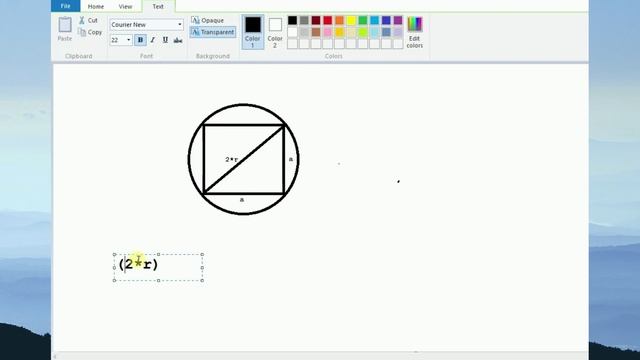
Task: Pick the blue-gray color swatch
Action: (x=386, y=32)
